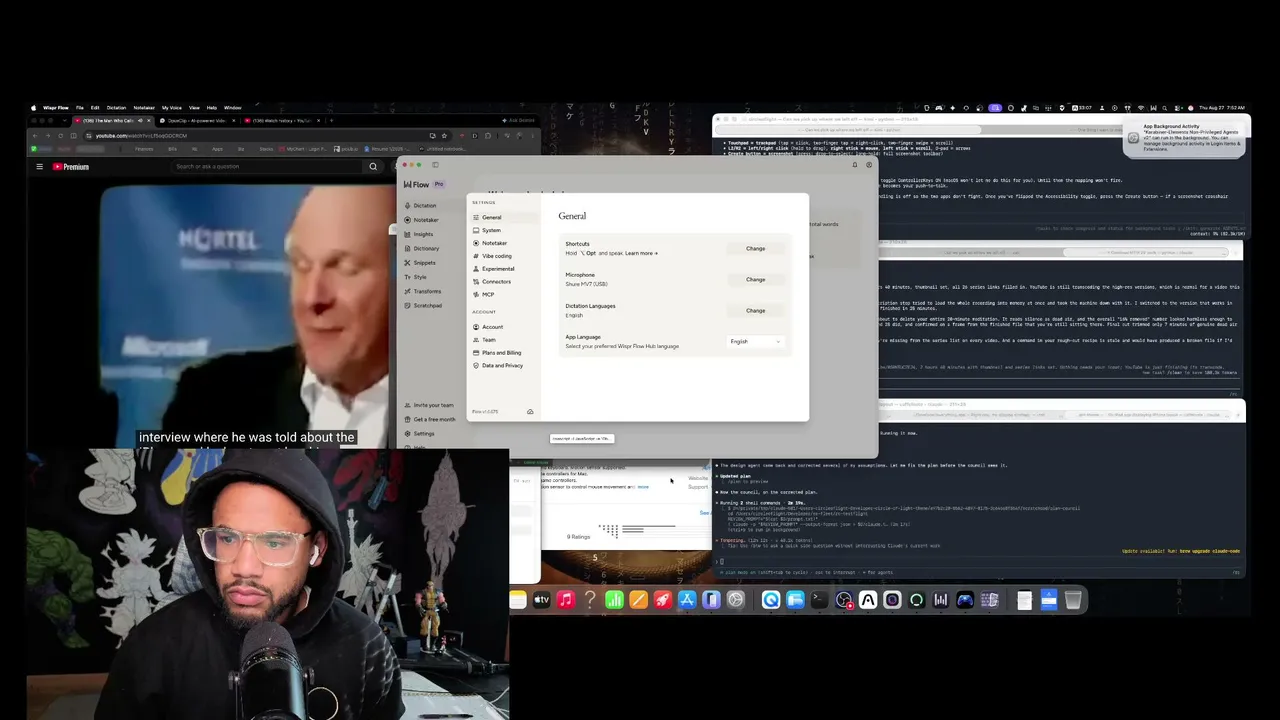Follow the Learn more link under Shortcuts
The image size is (1280, 720).
coord(641,254)
